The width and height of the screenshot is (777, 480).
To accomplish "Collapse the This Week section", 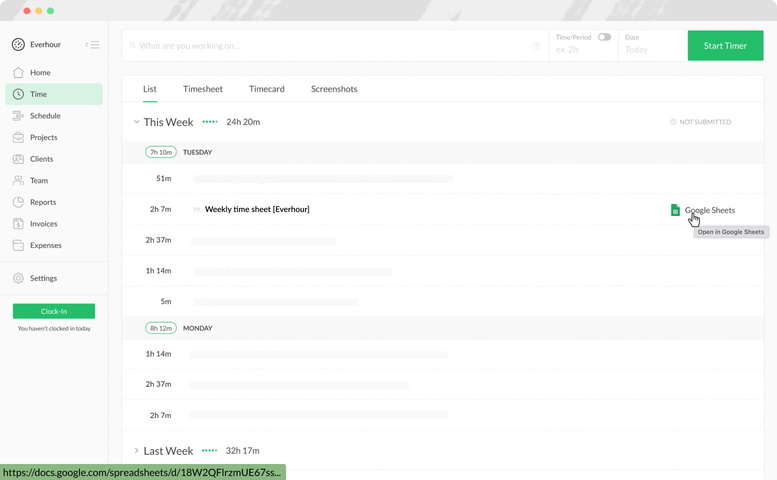I will pos(136,122).
